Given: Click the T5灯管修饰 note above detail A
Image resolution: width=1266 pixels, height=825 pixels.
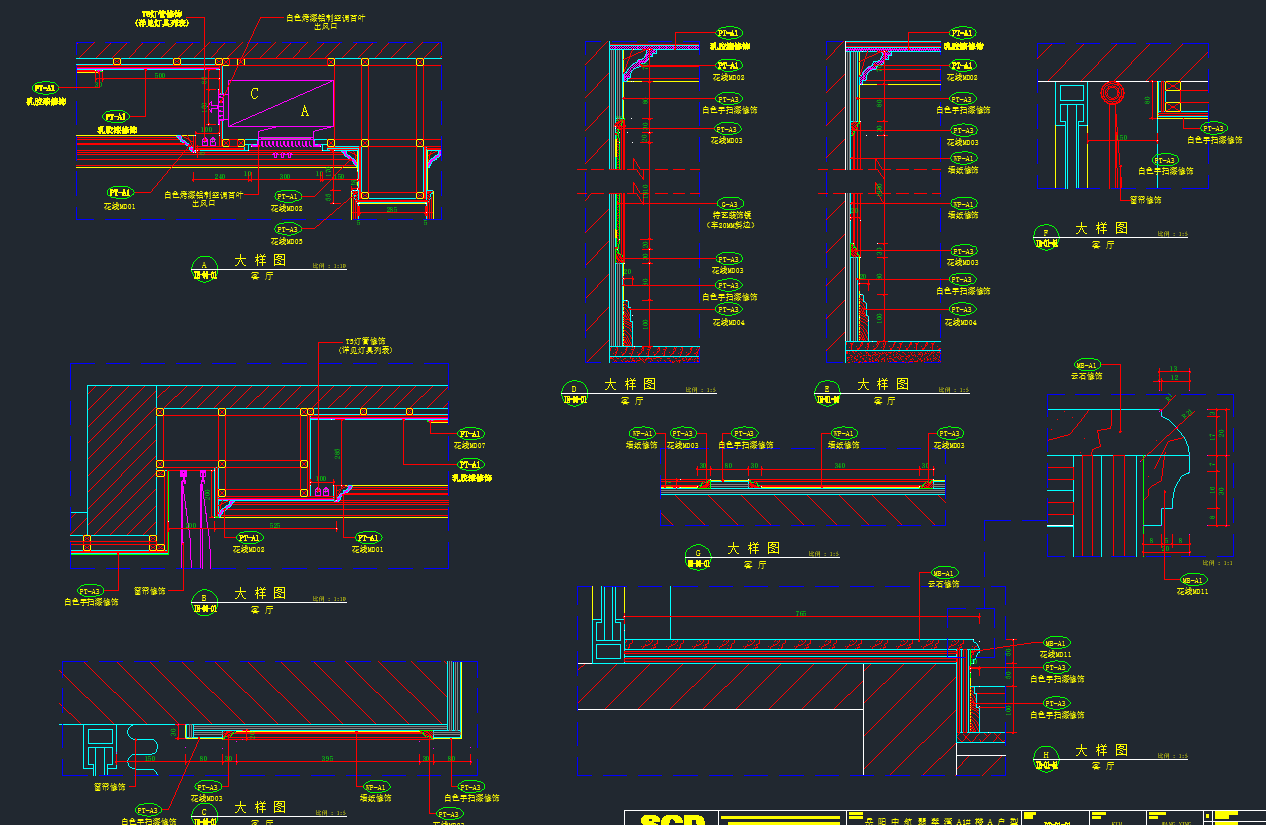Looking at the screenshot, I should pyautogui.click(x=162, y=15).
